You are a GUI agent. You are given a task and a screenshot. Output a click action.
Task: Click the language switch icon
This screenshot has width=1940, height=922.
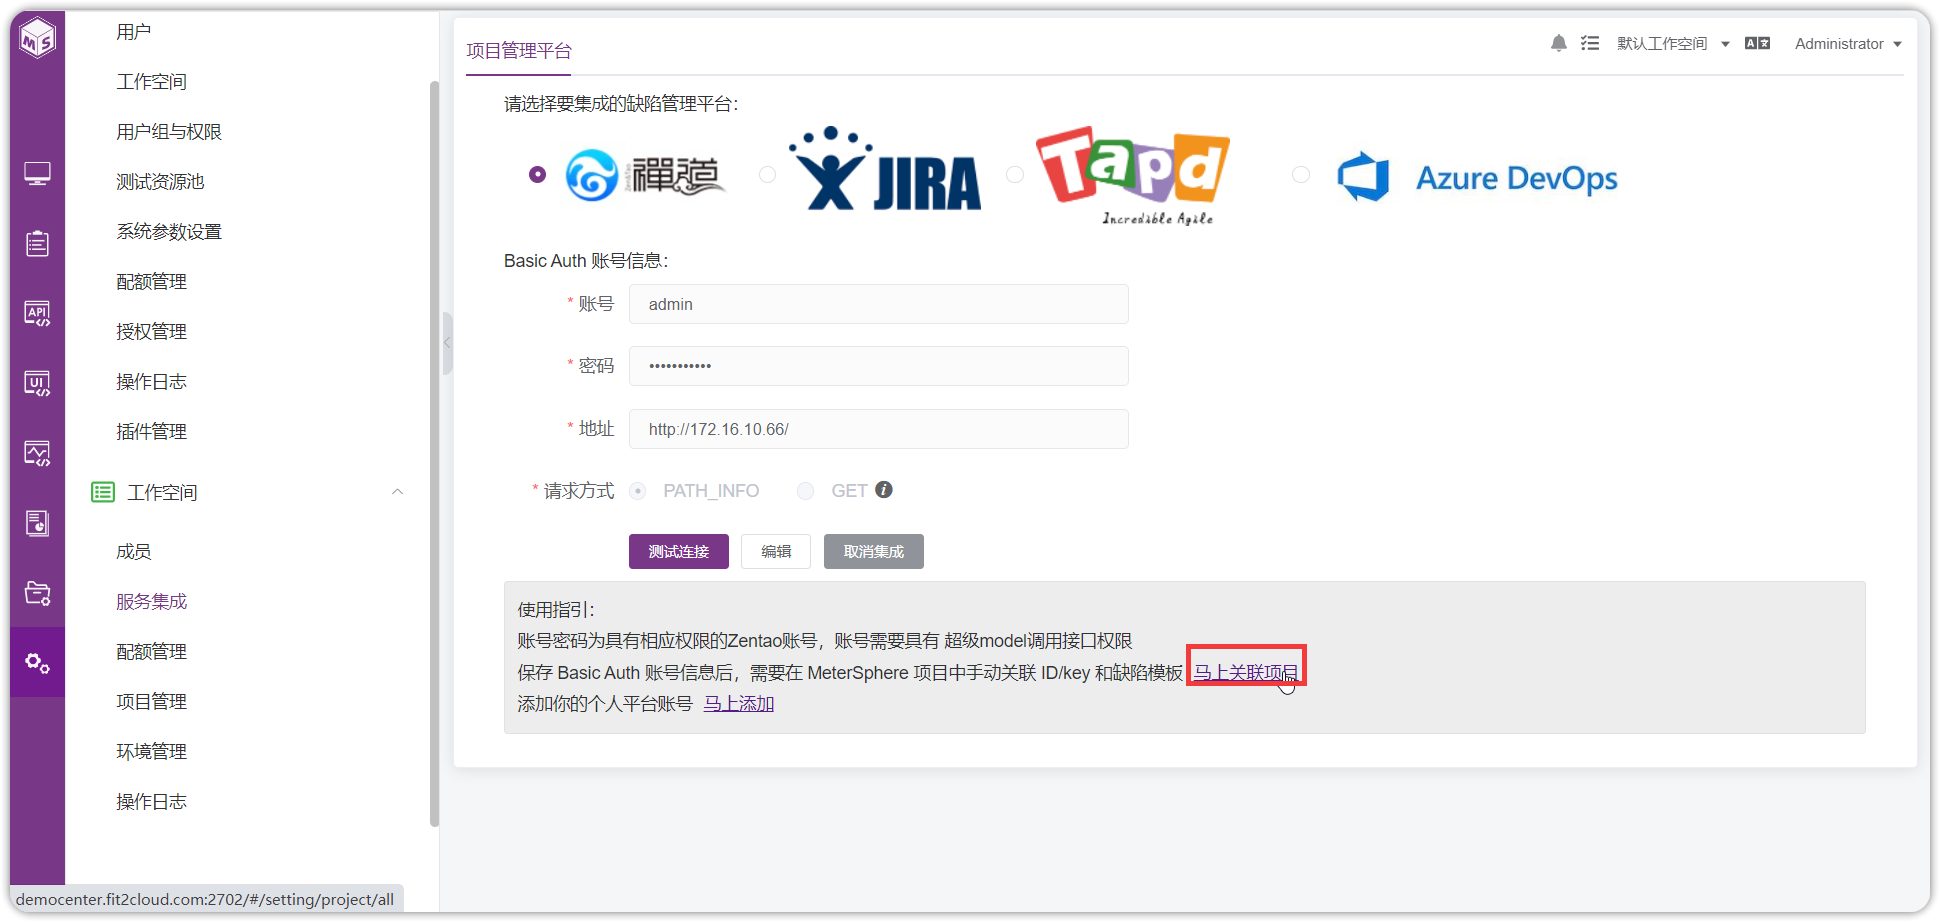click(x=1757, y=43)
